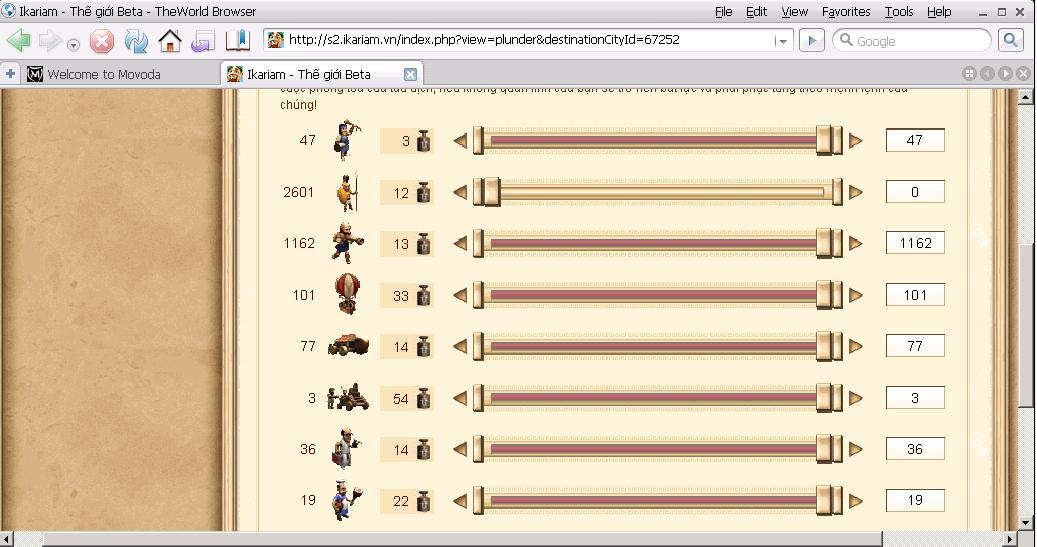Click the previous tab arrow icon

click(x=987, y=73)
